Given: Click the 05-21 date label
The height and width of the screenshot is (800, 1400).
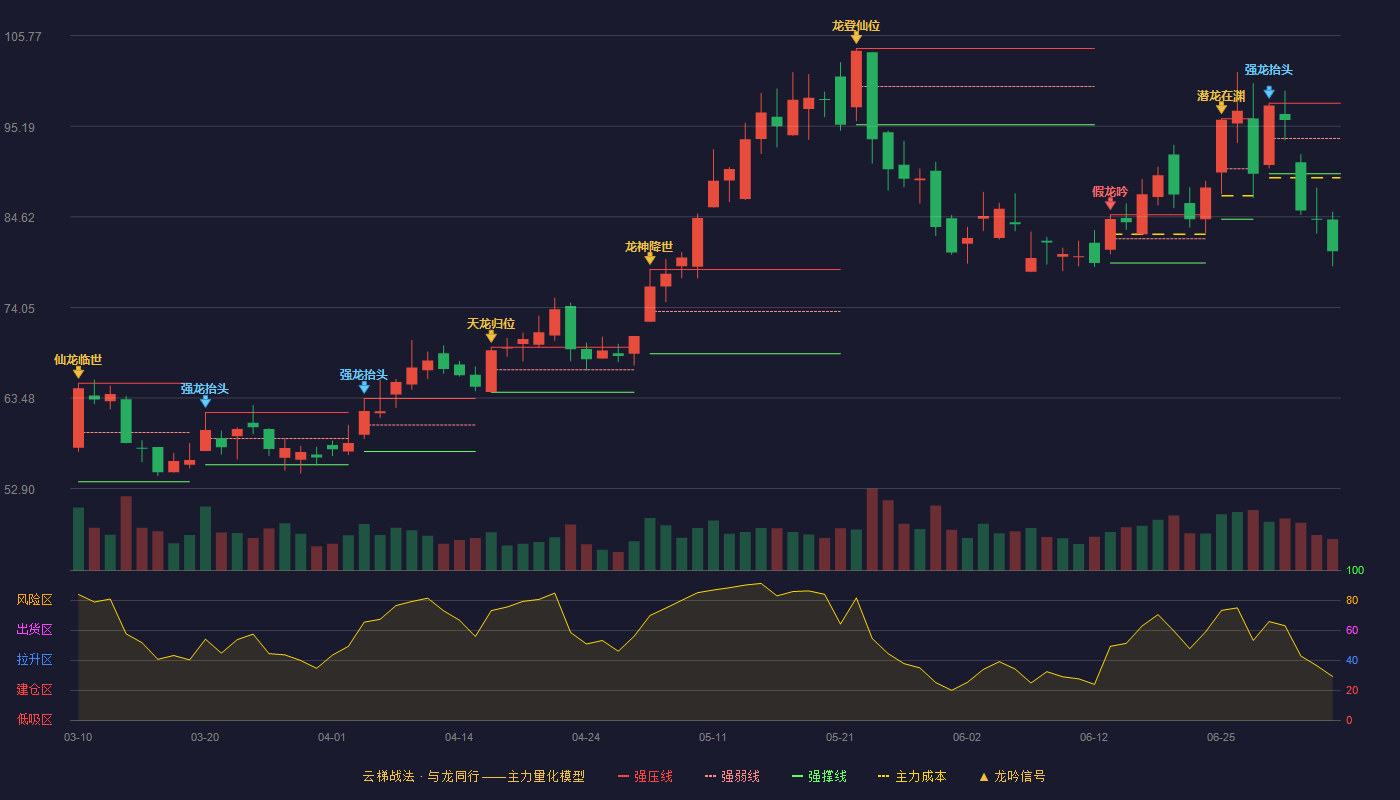Looking at the screenshot, I should [840, 737].
